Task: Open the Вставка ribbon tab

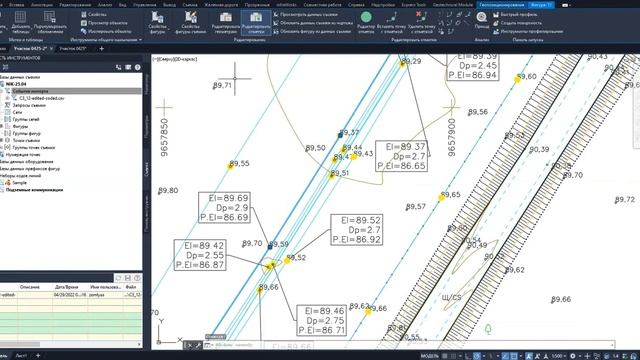Action: (x=16, y=5)
